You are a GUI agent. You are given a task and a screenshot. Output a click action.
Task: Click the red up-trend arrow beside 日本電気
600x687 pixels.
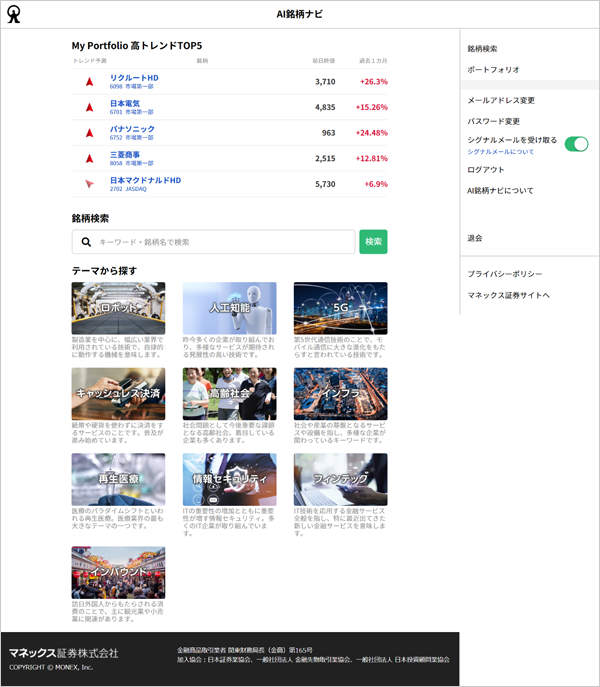click(89, 107)
